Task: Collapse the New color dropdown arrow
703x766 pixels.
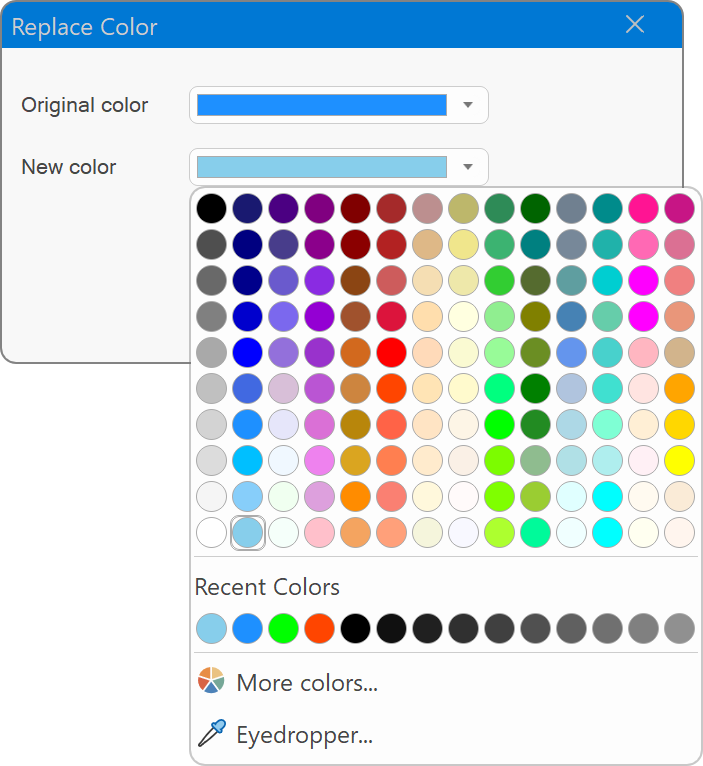Action: pos(467,167)
